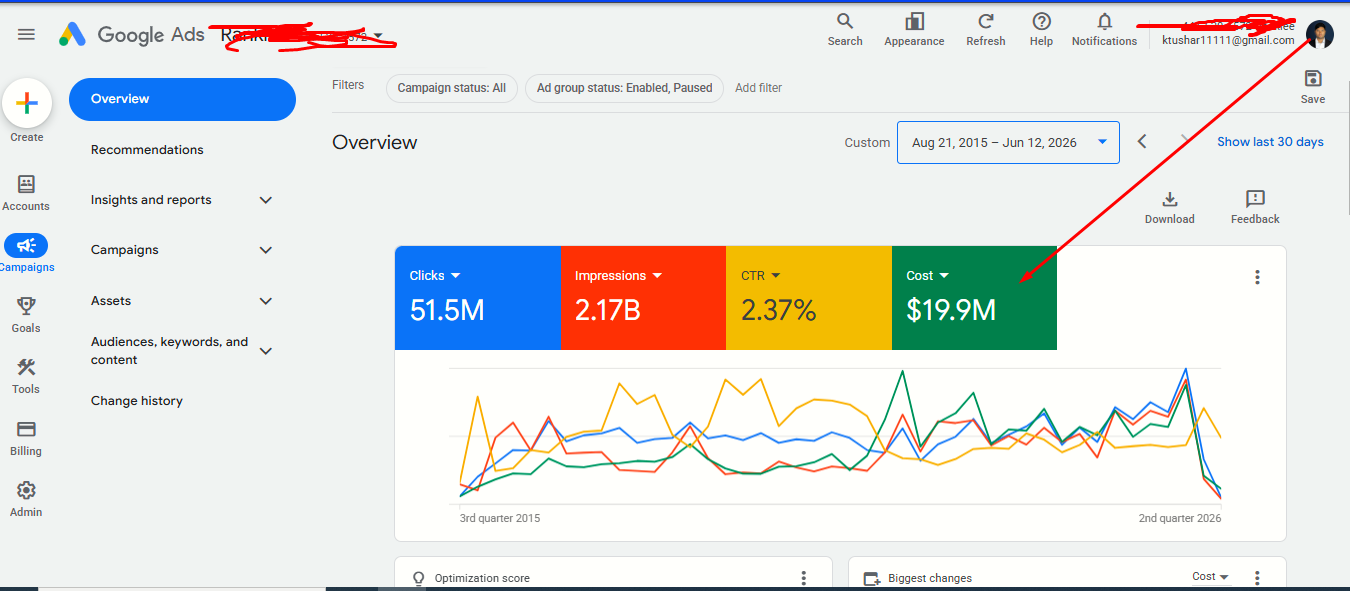Screen dimensions: 1350x591
Task: Open Recommendations page
Action: click(x=147, y=150)
